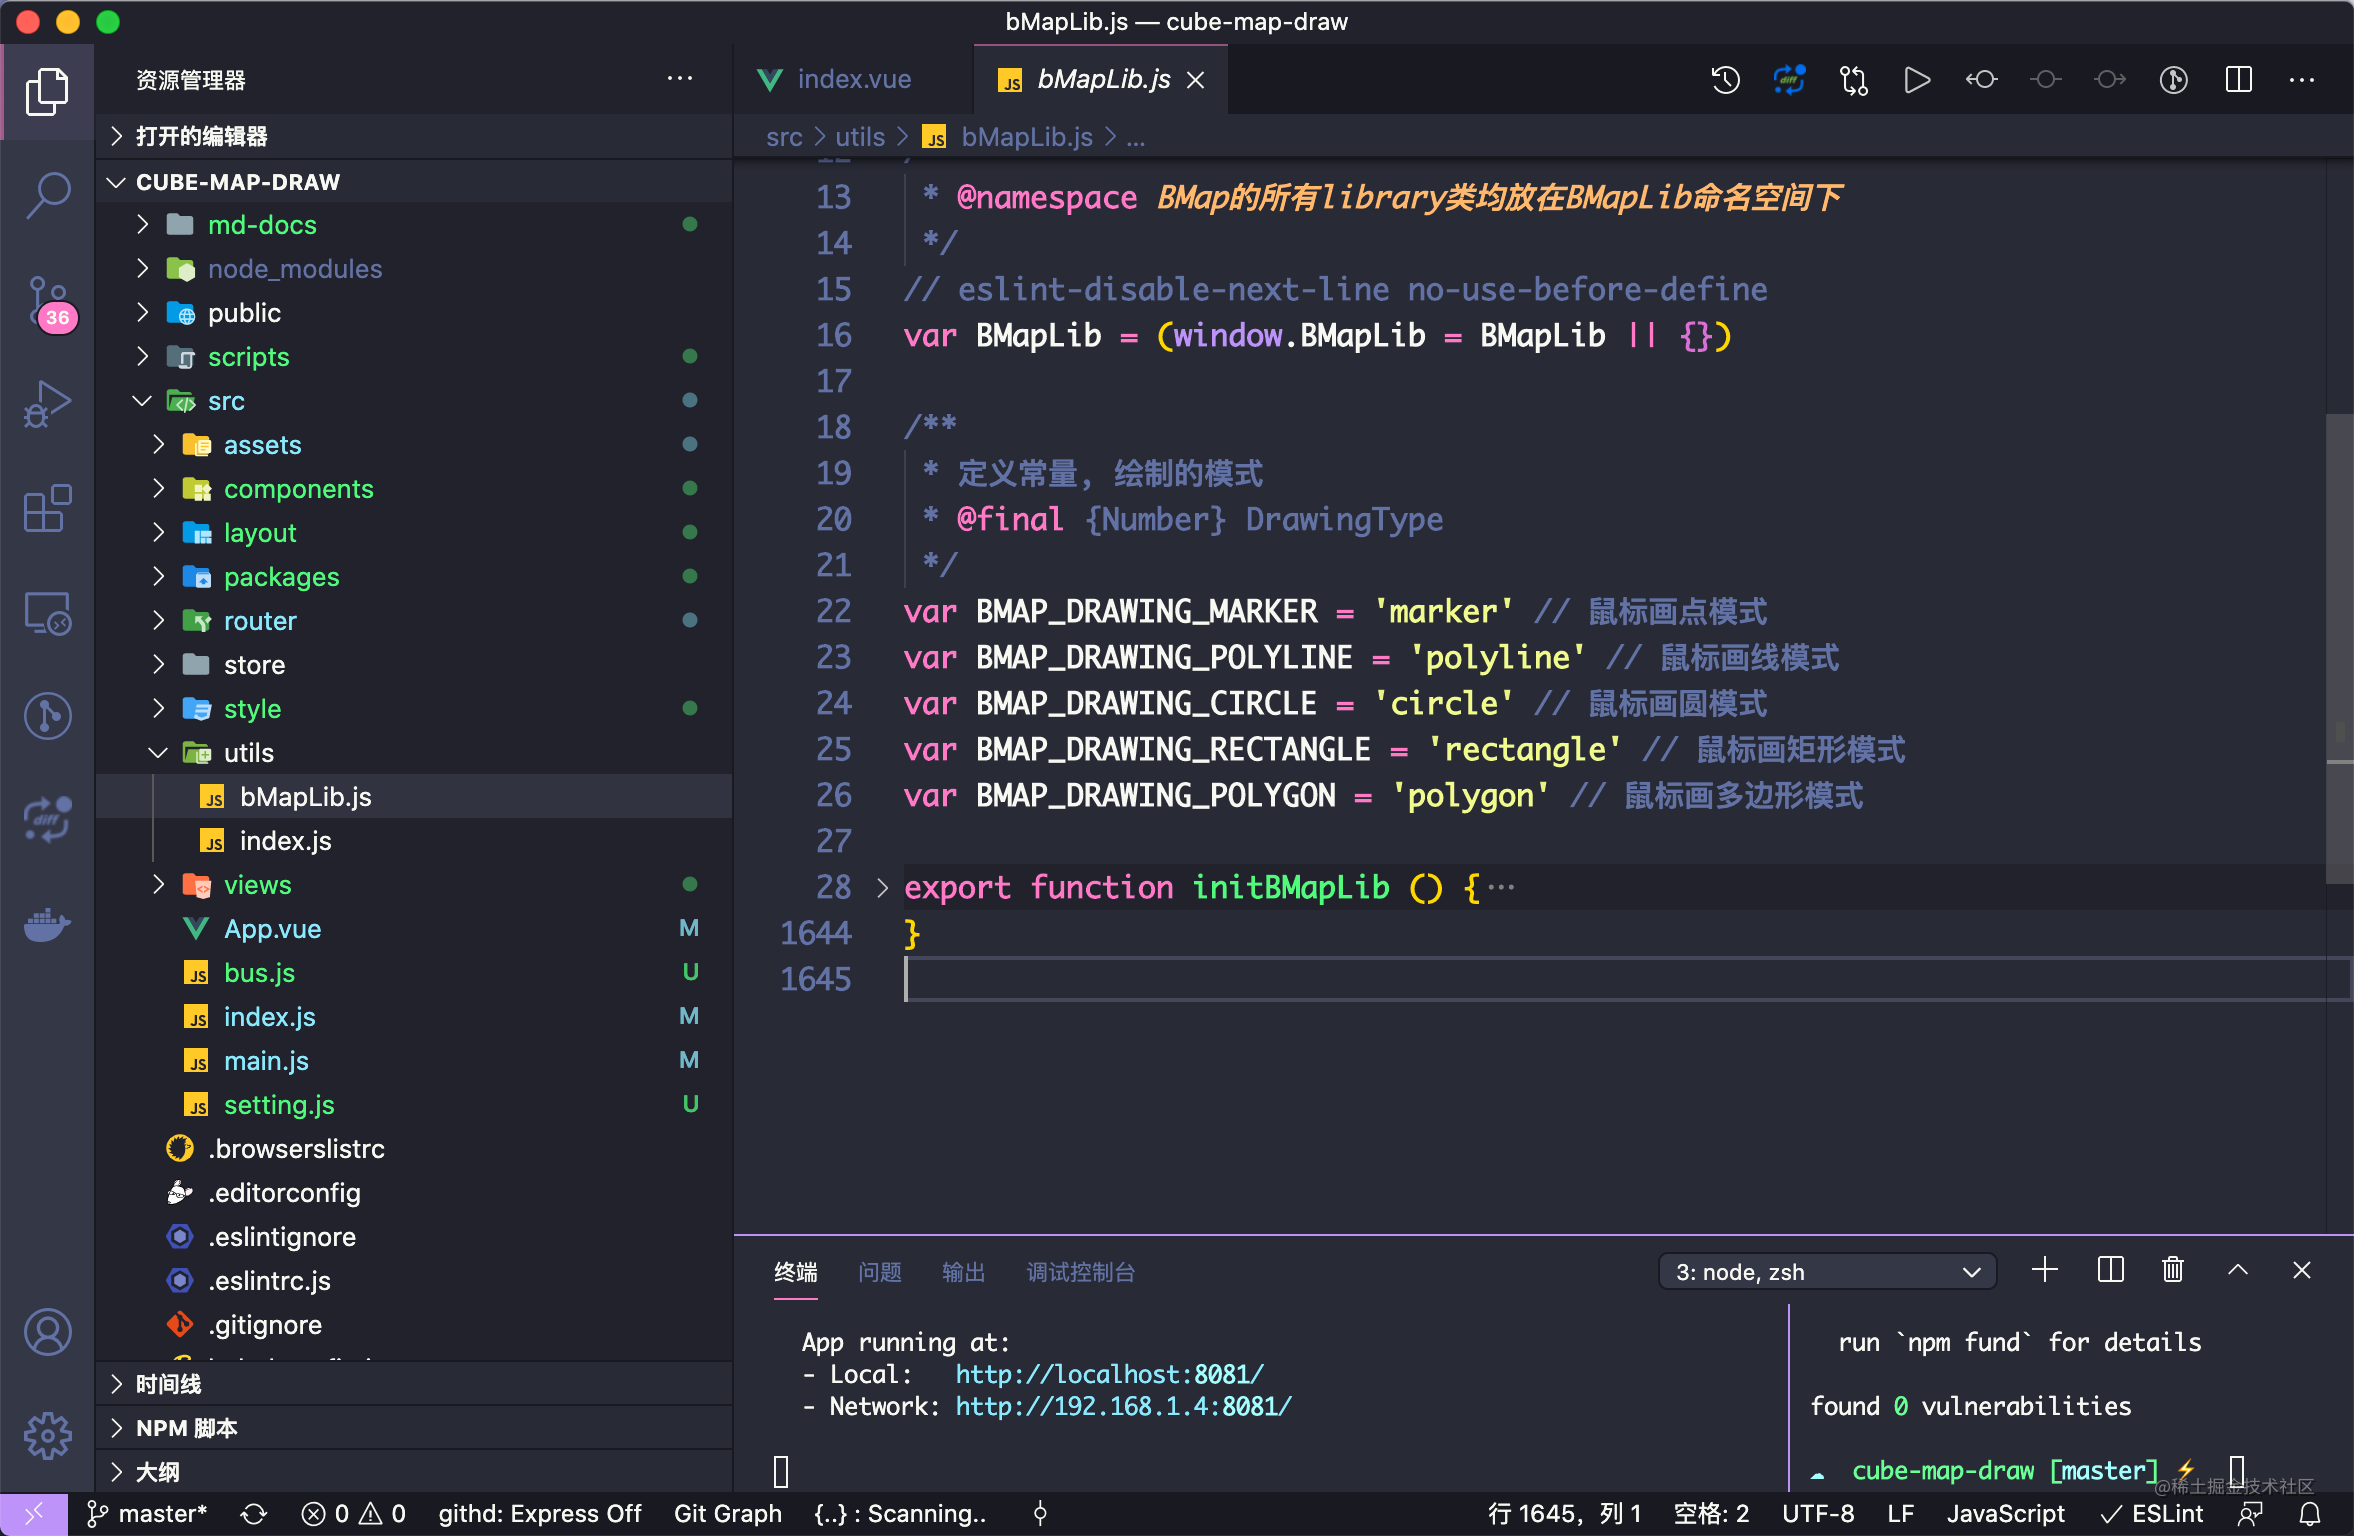This screenshot has height=1536, width=2354.
Task: Switch to the 问题 panel tab
Action: point(879,1272)
